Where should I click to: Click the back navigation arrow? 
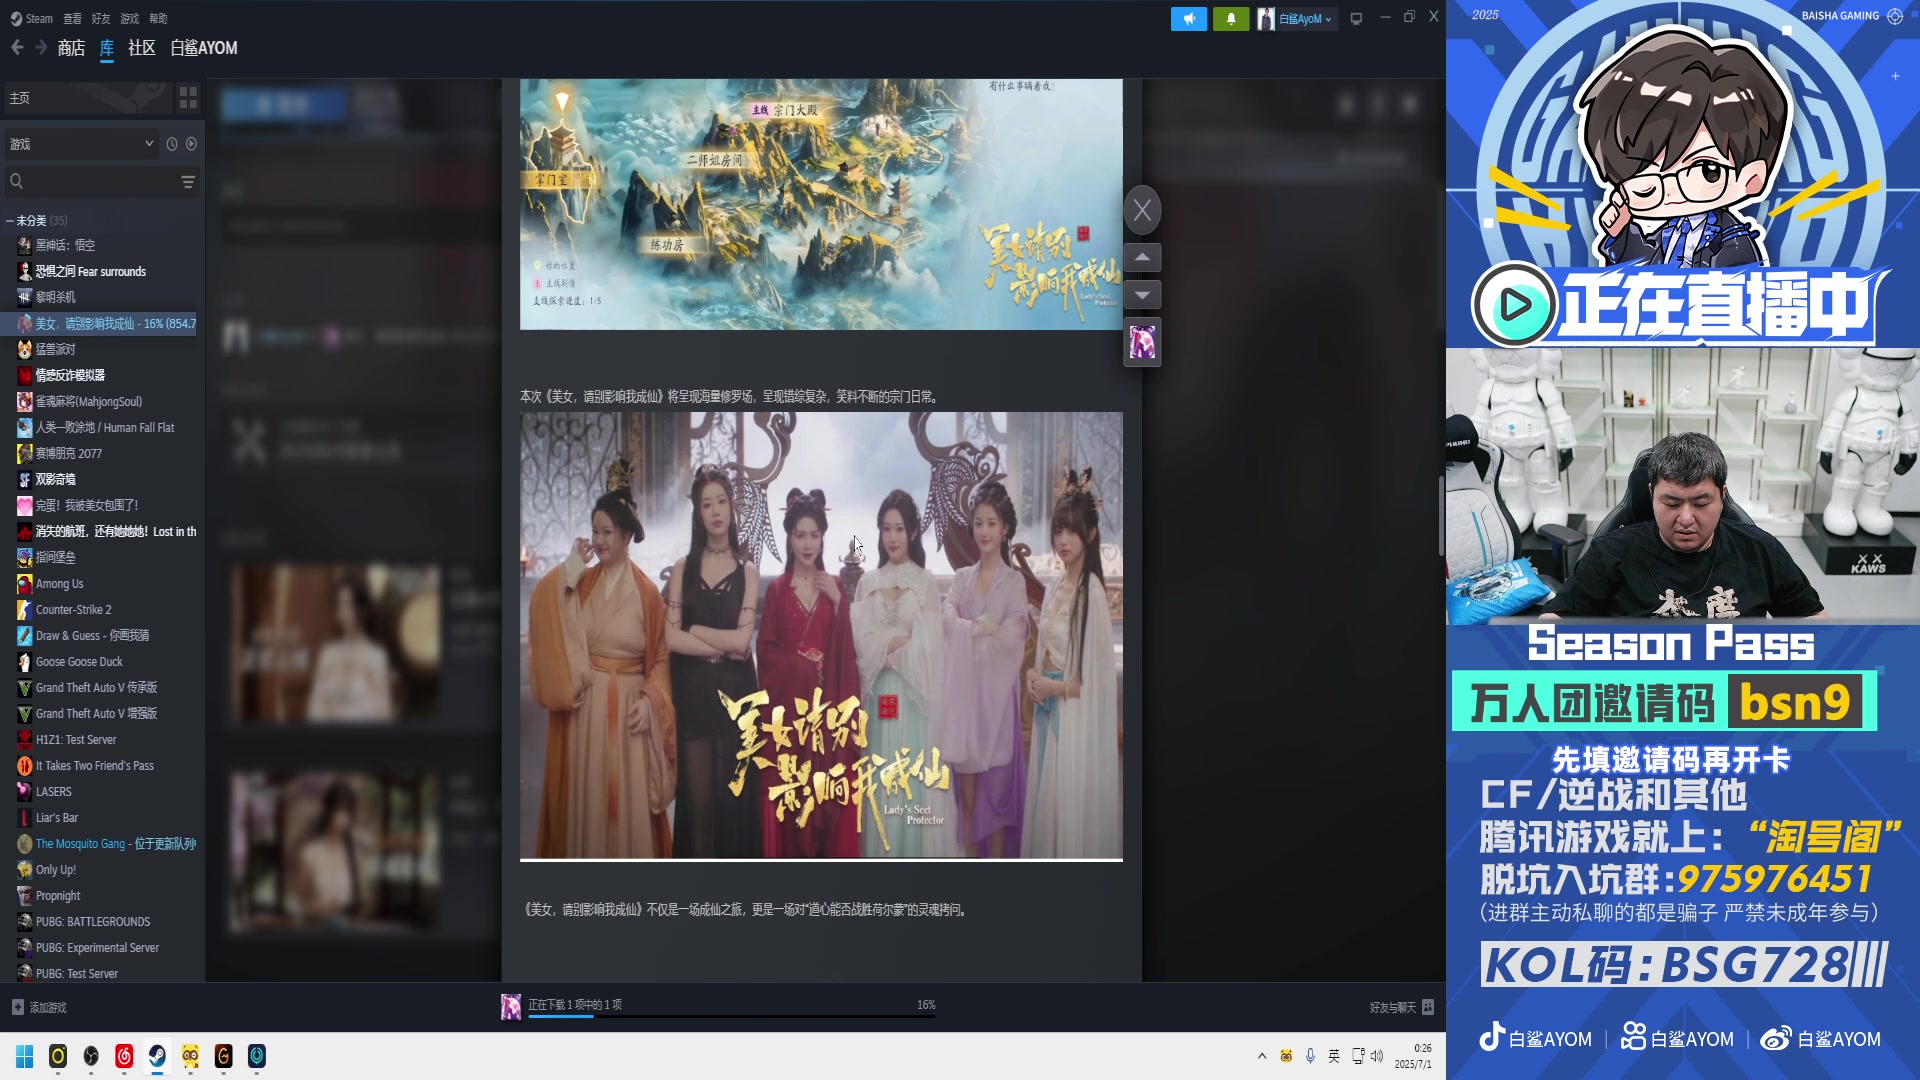17,47
